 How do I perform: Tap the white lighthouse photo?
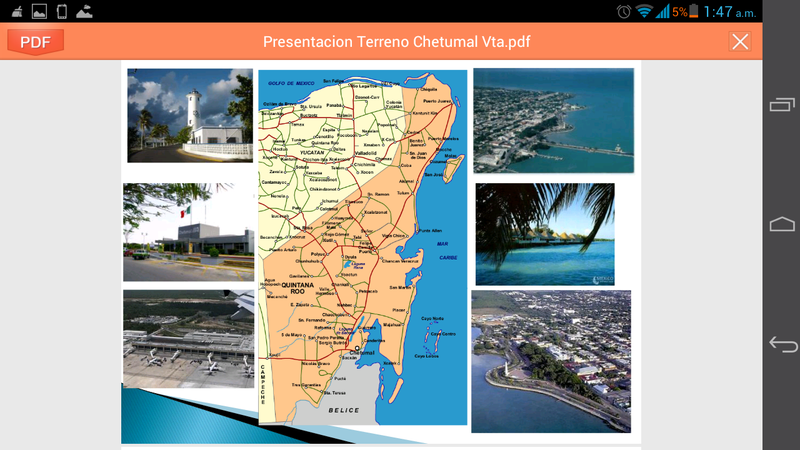[190, 115]
